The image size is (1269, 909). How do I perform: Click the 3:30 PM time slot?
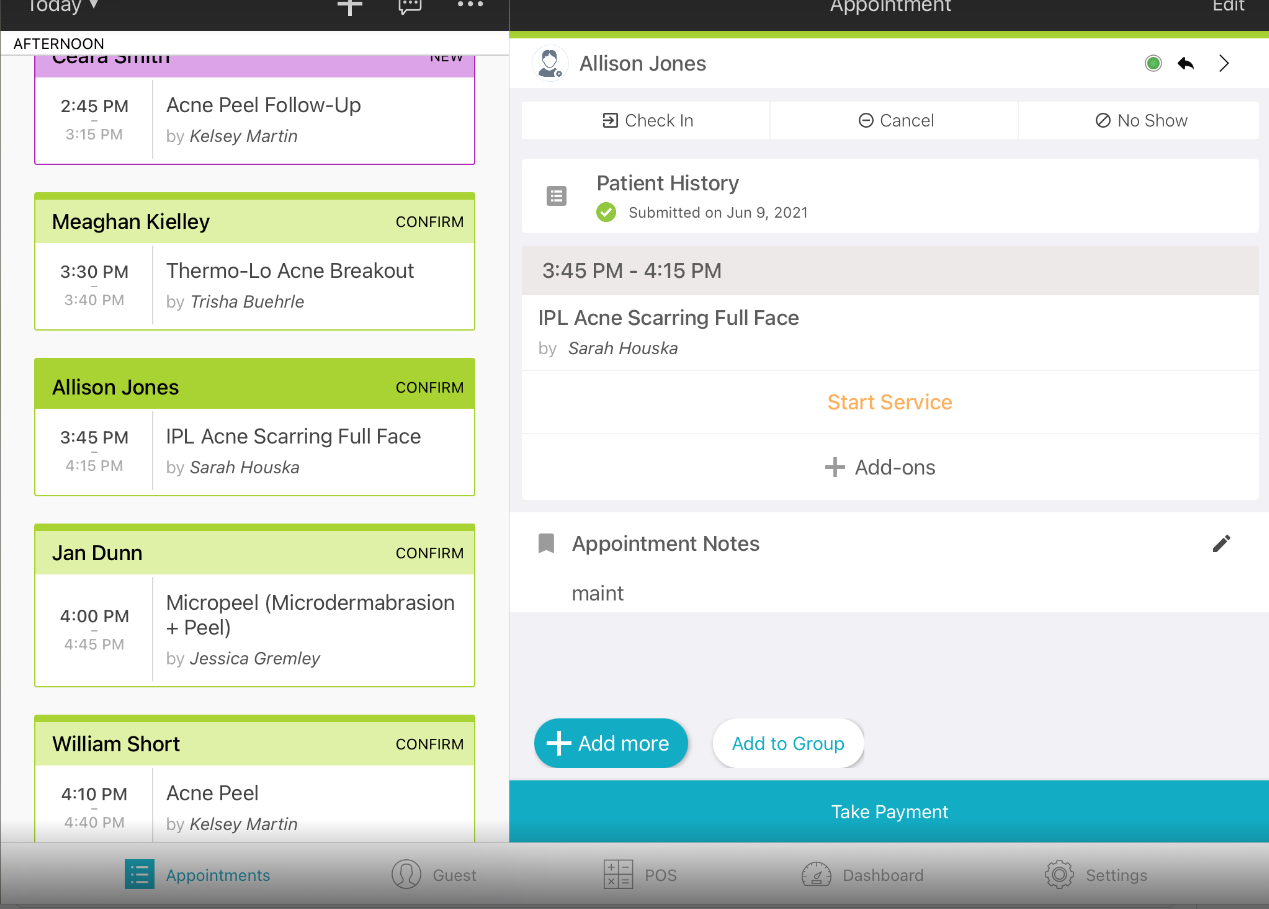click(94, 272)
